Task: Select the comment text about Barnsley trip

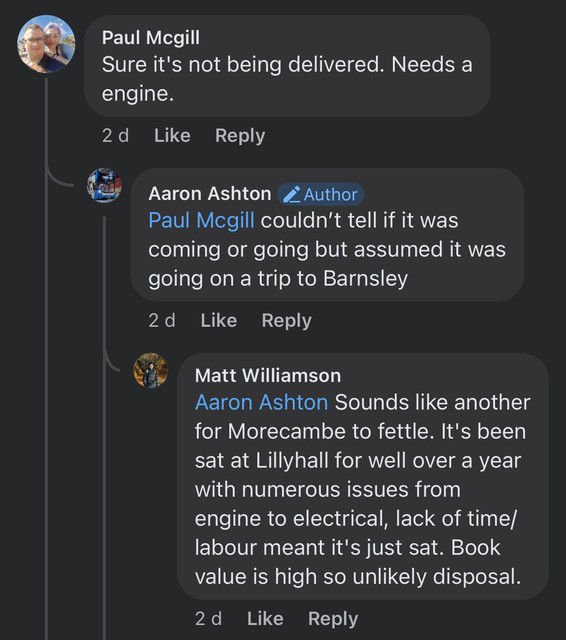Action: 327,249
